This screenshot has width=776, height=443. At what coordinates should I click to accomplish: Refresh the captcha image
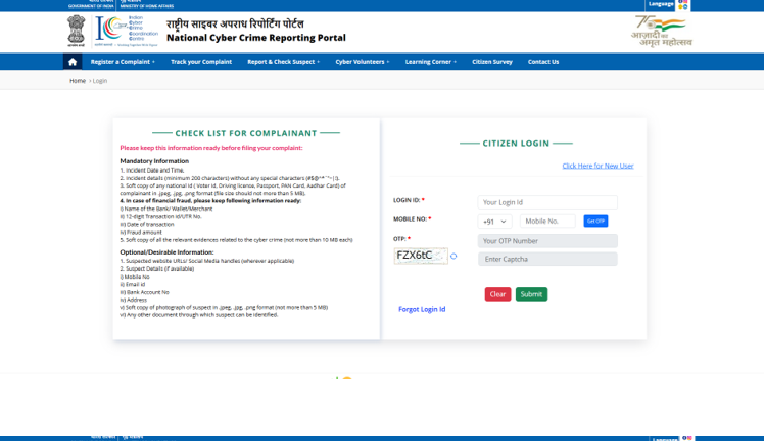[453, 256]
